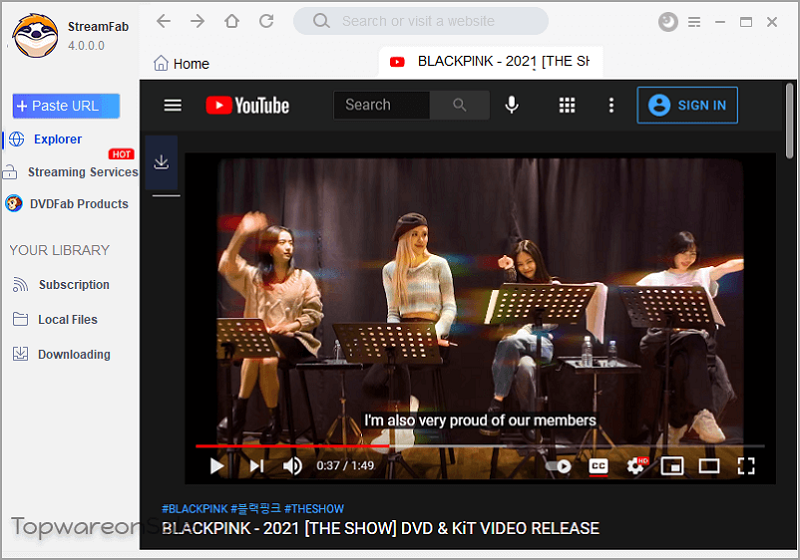Click the Explorer globe icon
The image size is (800, 560).
(17, 139)
